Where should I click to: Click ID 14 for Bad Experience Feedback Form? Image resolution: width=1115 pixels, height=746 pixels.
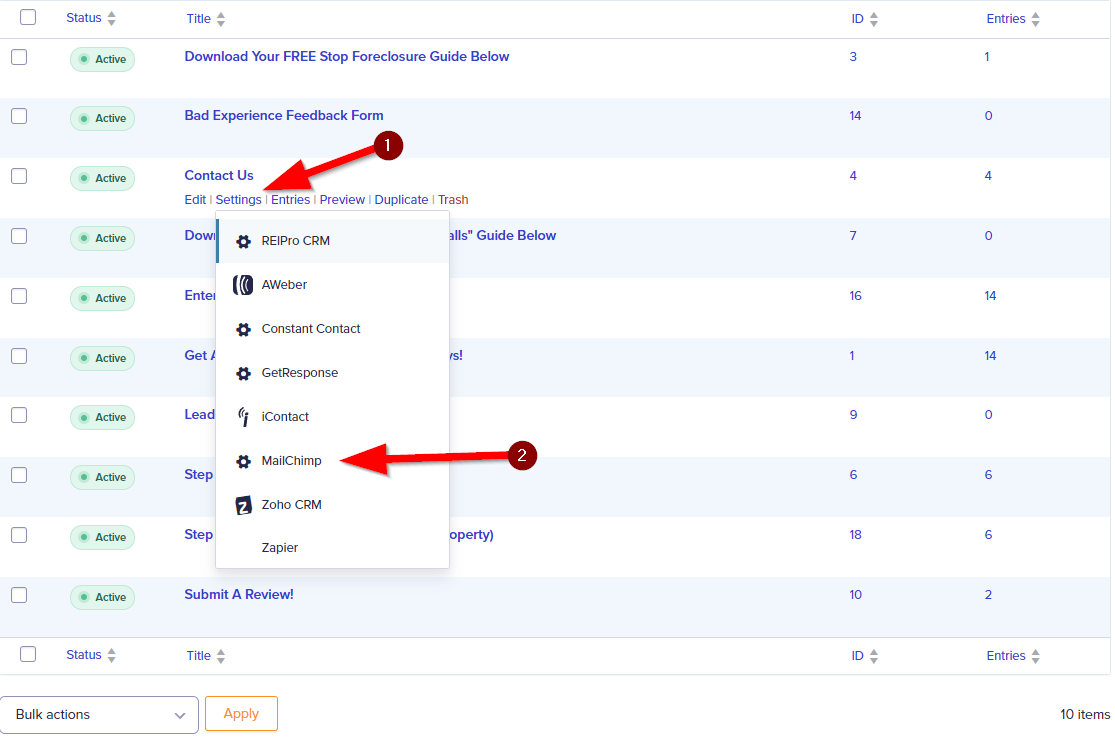855,116
